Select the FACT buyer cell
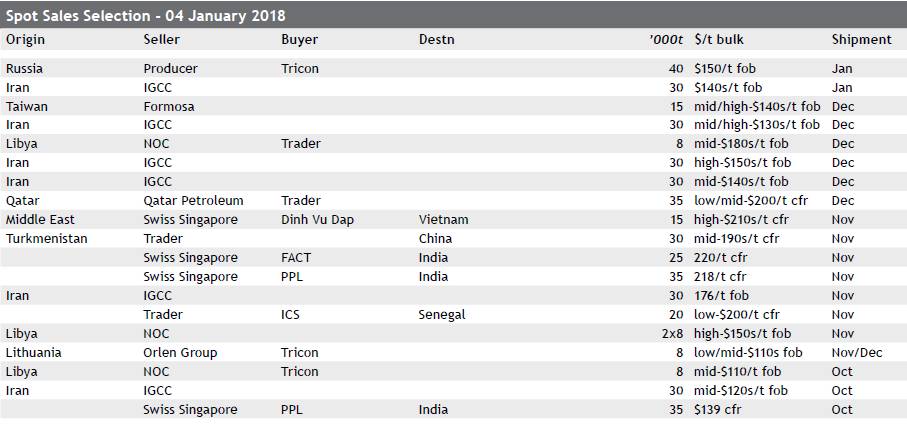907x427 pixels. tap(296, 258)
